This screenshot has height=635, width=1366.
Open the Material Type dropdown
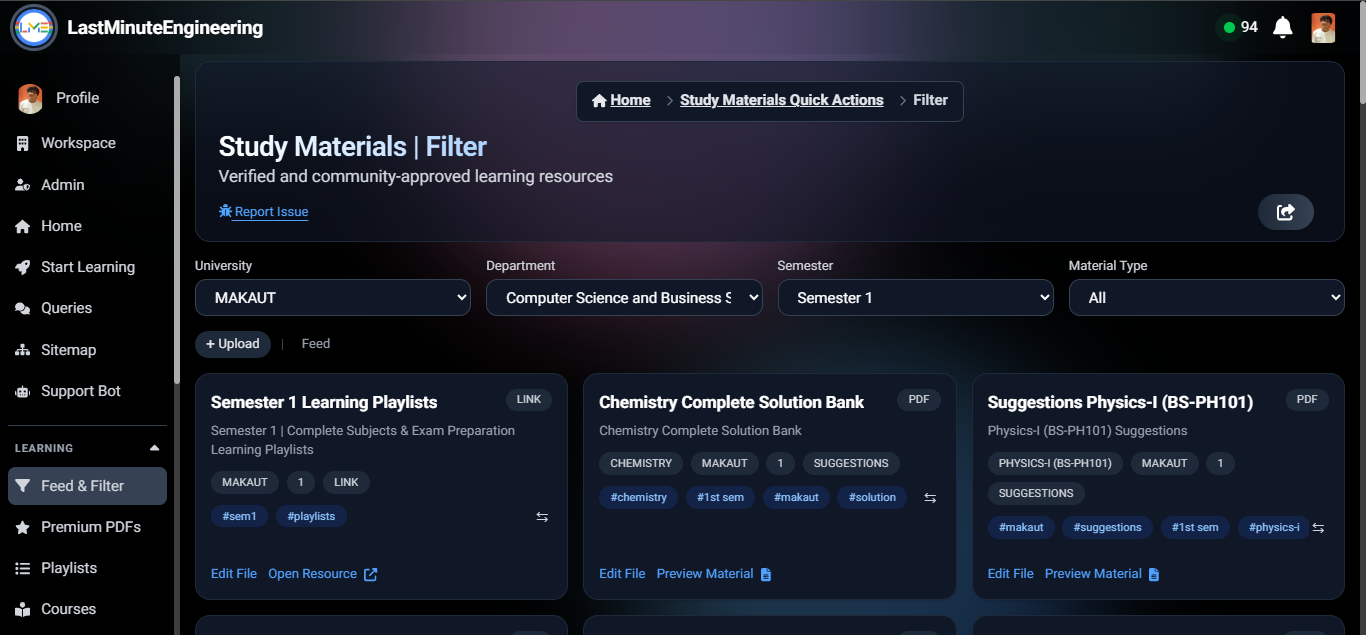1206,298
